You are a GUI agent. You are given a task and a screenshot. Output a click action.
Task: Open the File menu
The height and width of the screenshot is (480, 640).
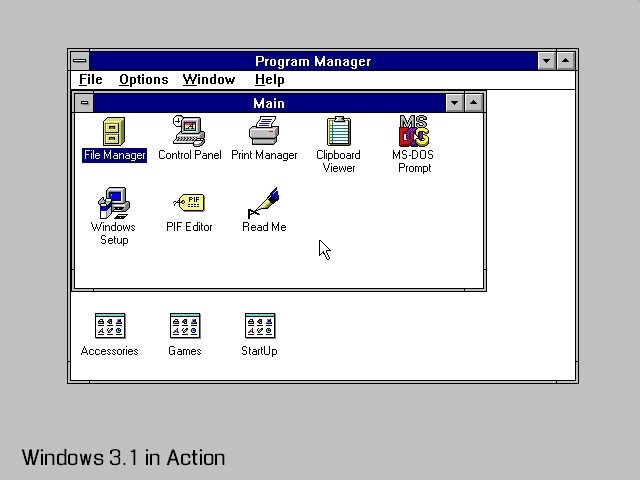pyautogui.click(x=91, y=80)
